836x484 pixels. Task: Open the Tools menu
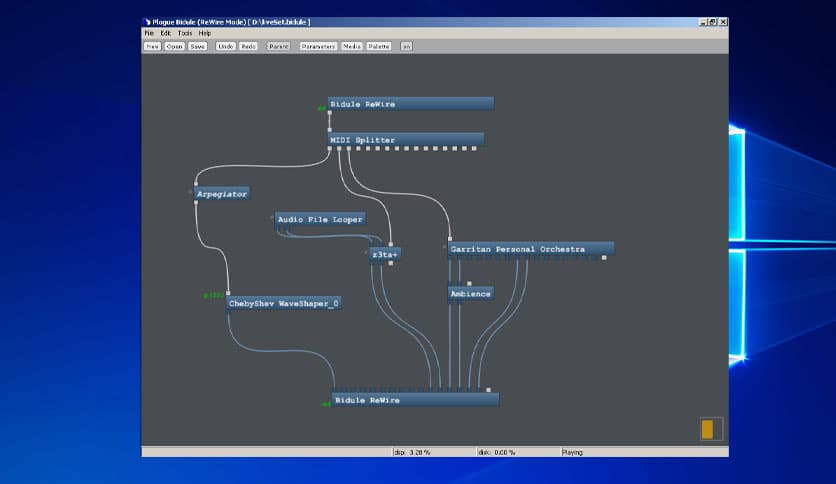tap(185, 33)
